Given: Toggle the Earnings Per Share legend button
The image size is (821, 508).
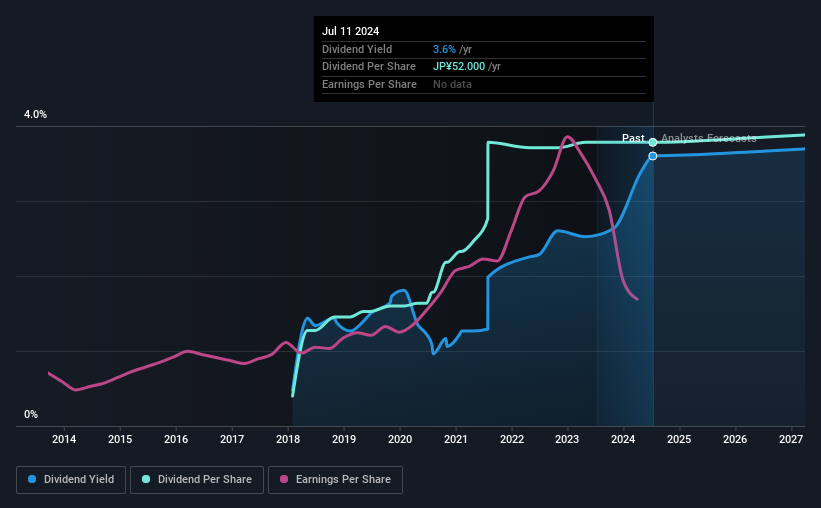Looking at the screenshot, I should click(x=335, y=480).
